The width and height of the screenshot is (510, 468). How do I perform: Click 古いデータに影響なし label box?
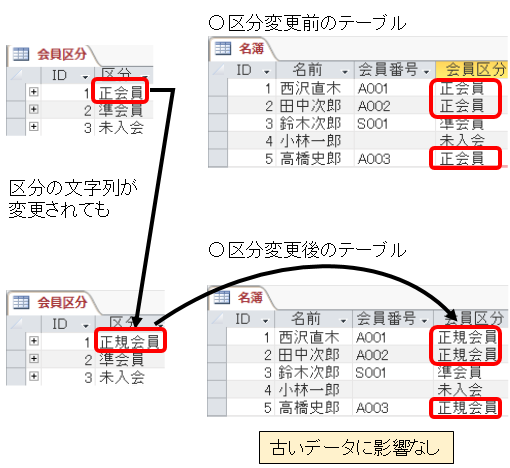click(356, 447)
